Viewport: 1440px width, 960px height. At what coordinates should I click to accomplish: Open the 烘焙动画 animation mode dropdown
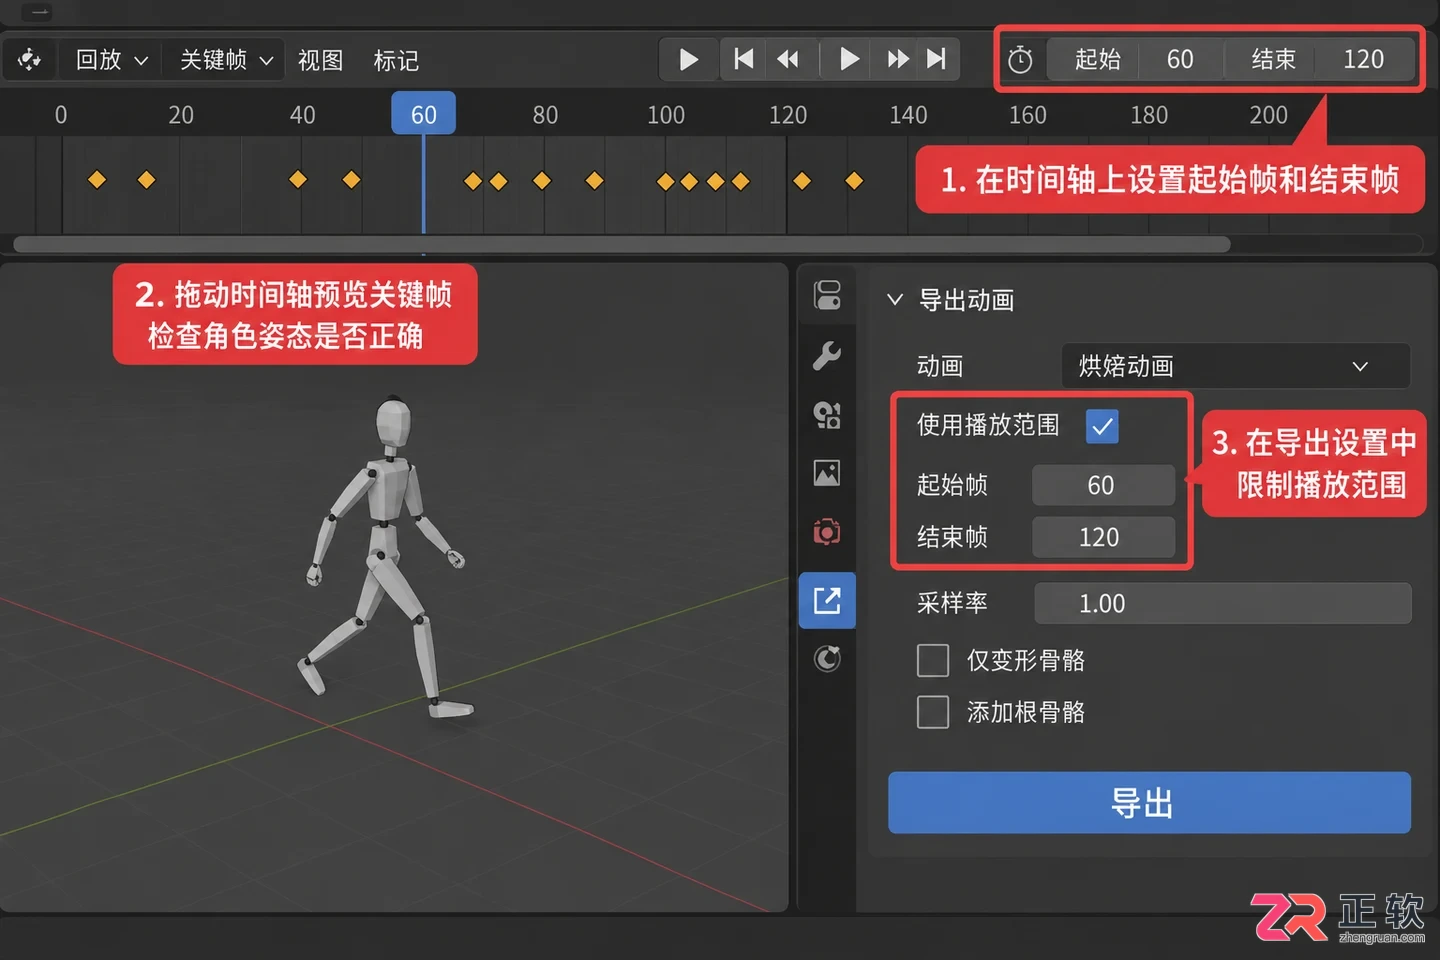(1236, 366)
